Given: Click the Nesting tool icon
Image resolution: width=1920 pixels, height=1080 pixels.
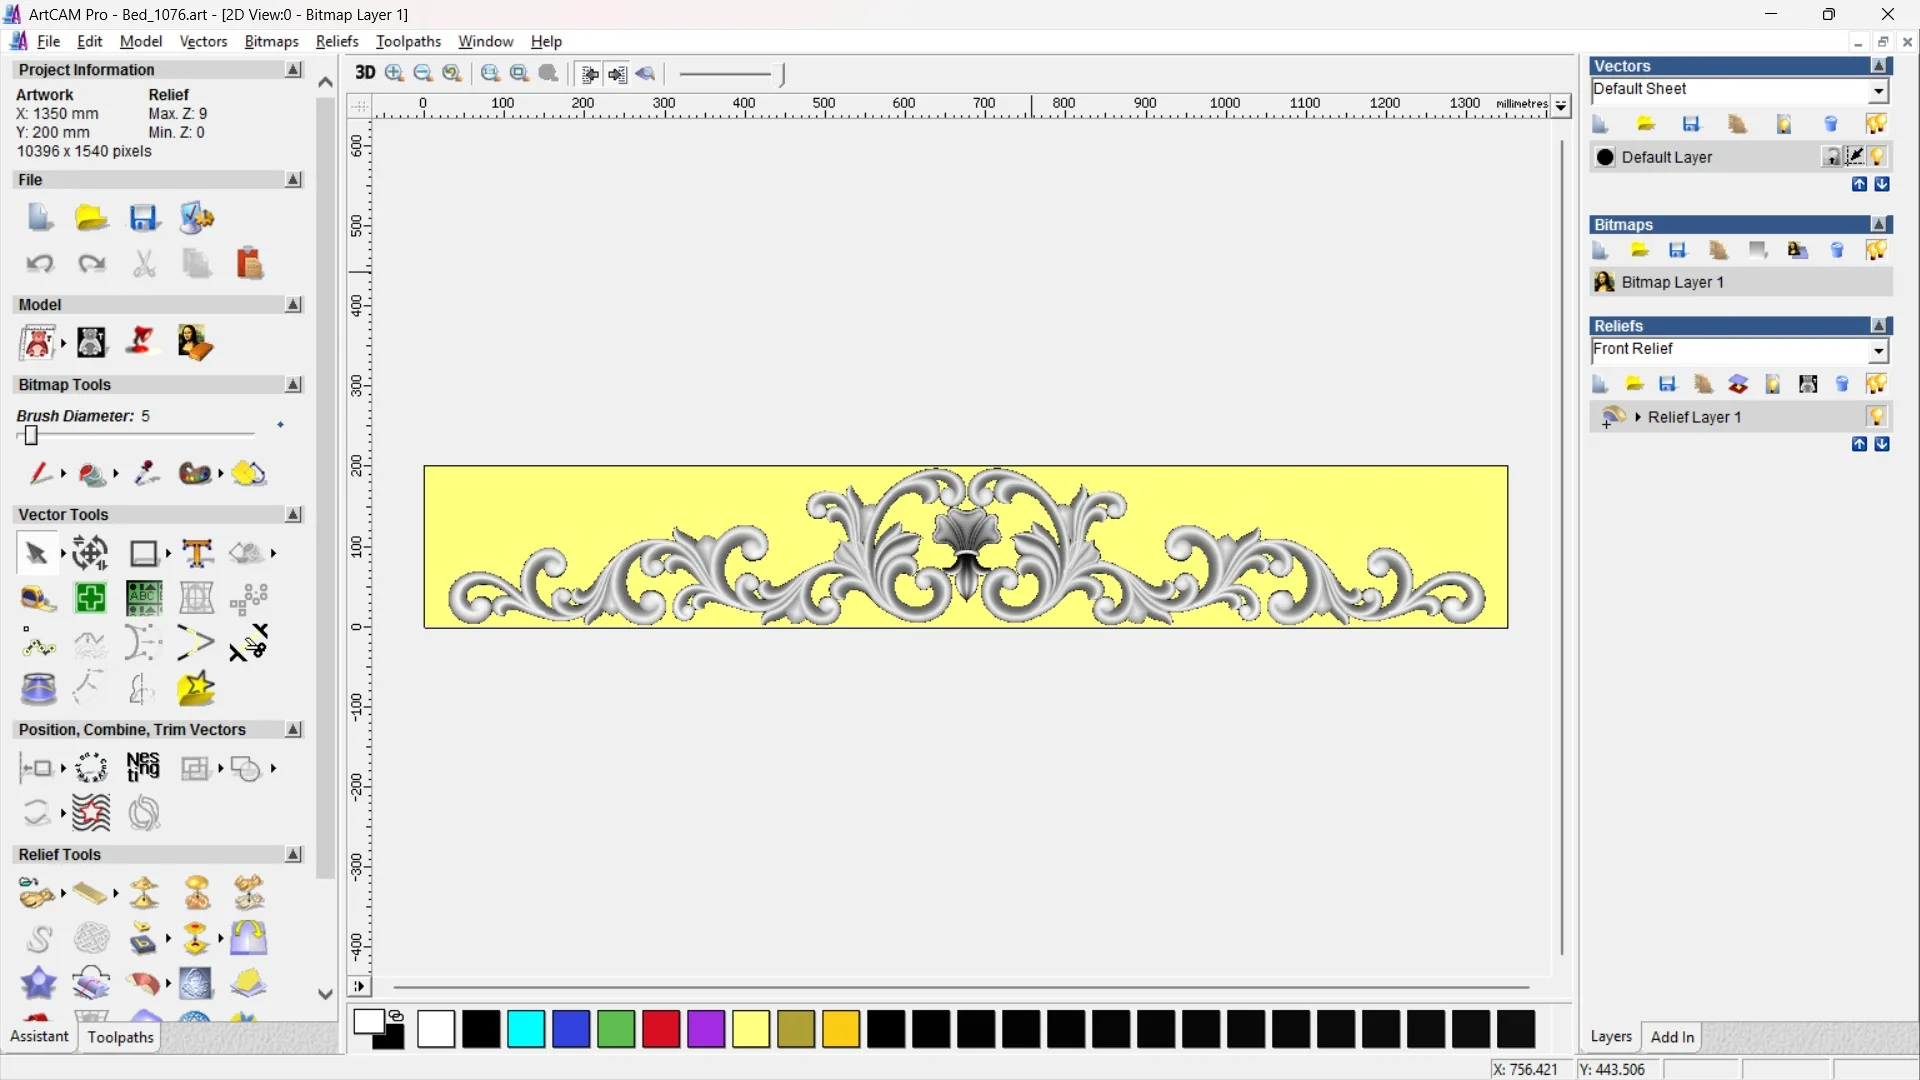Looking at the screenshot, I should [143, 767].
